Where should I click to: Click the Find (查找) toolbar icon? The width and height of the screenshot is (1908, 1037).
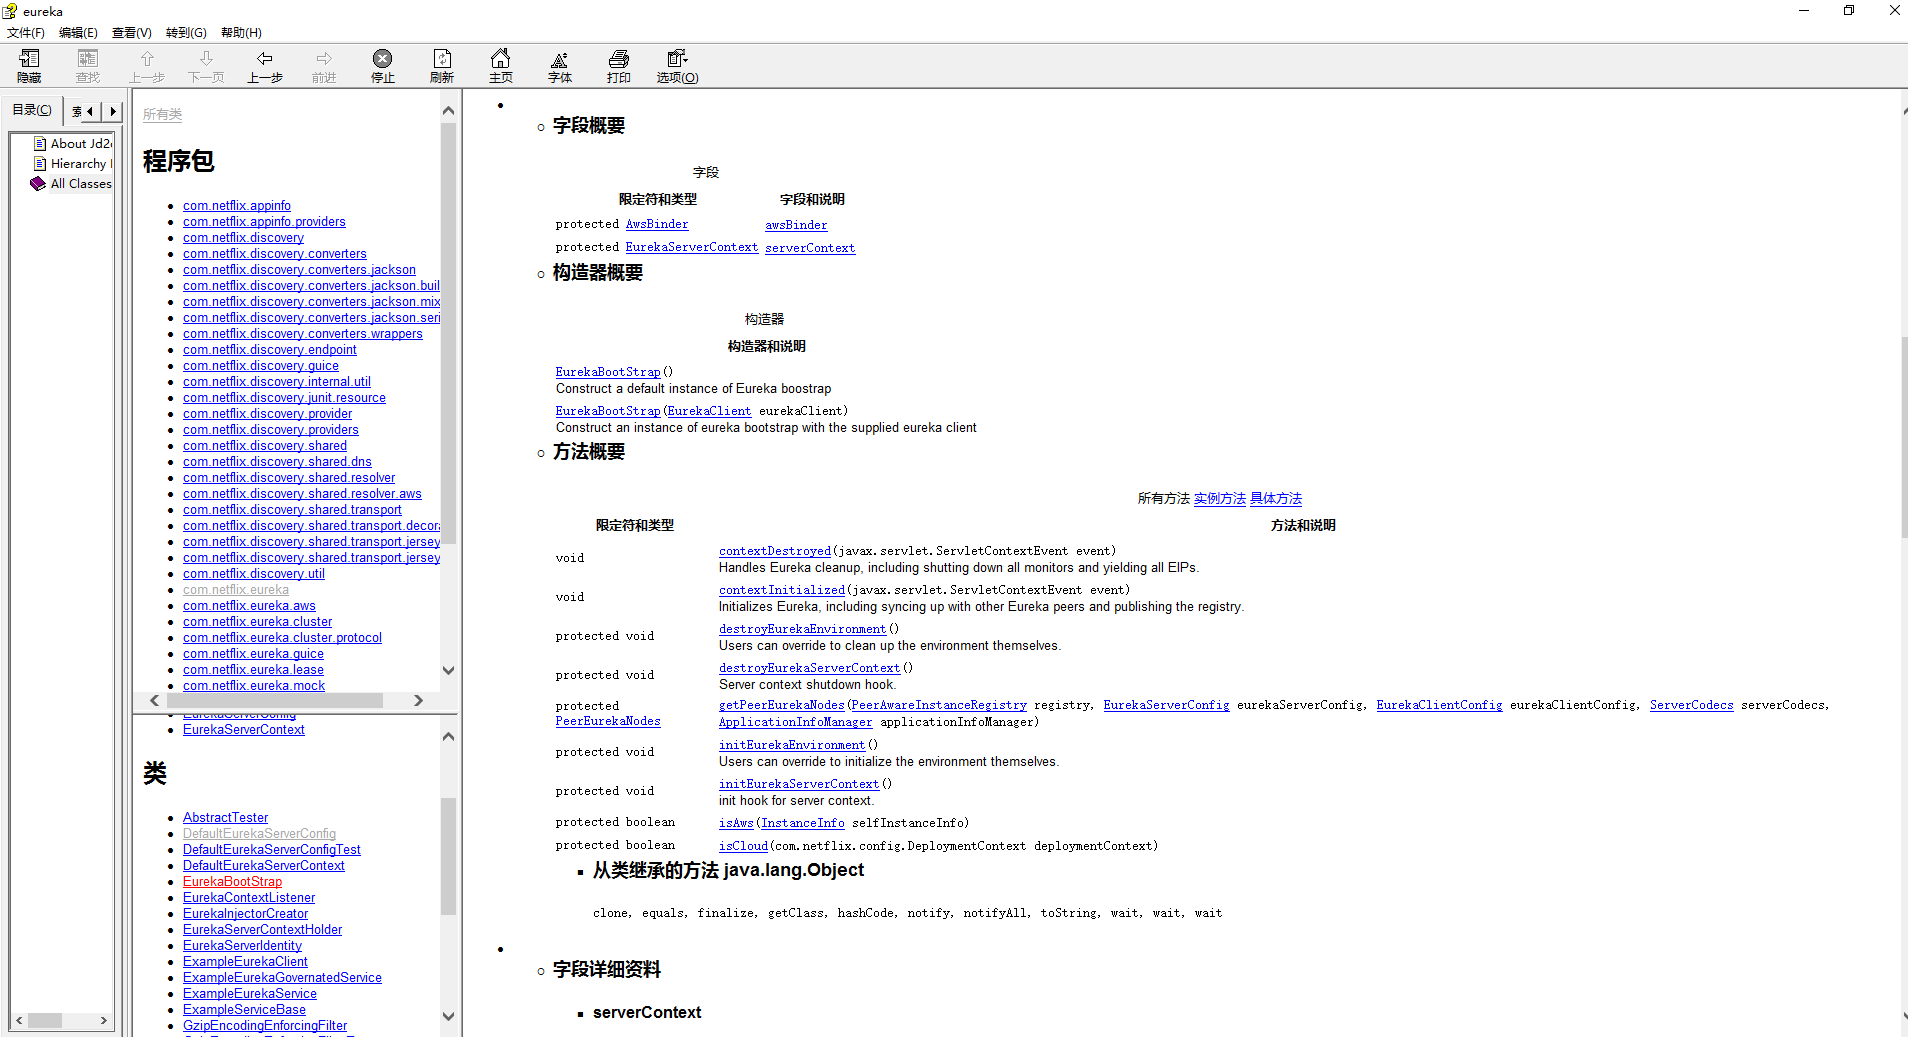(x=88, y=59)
